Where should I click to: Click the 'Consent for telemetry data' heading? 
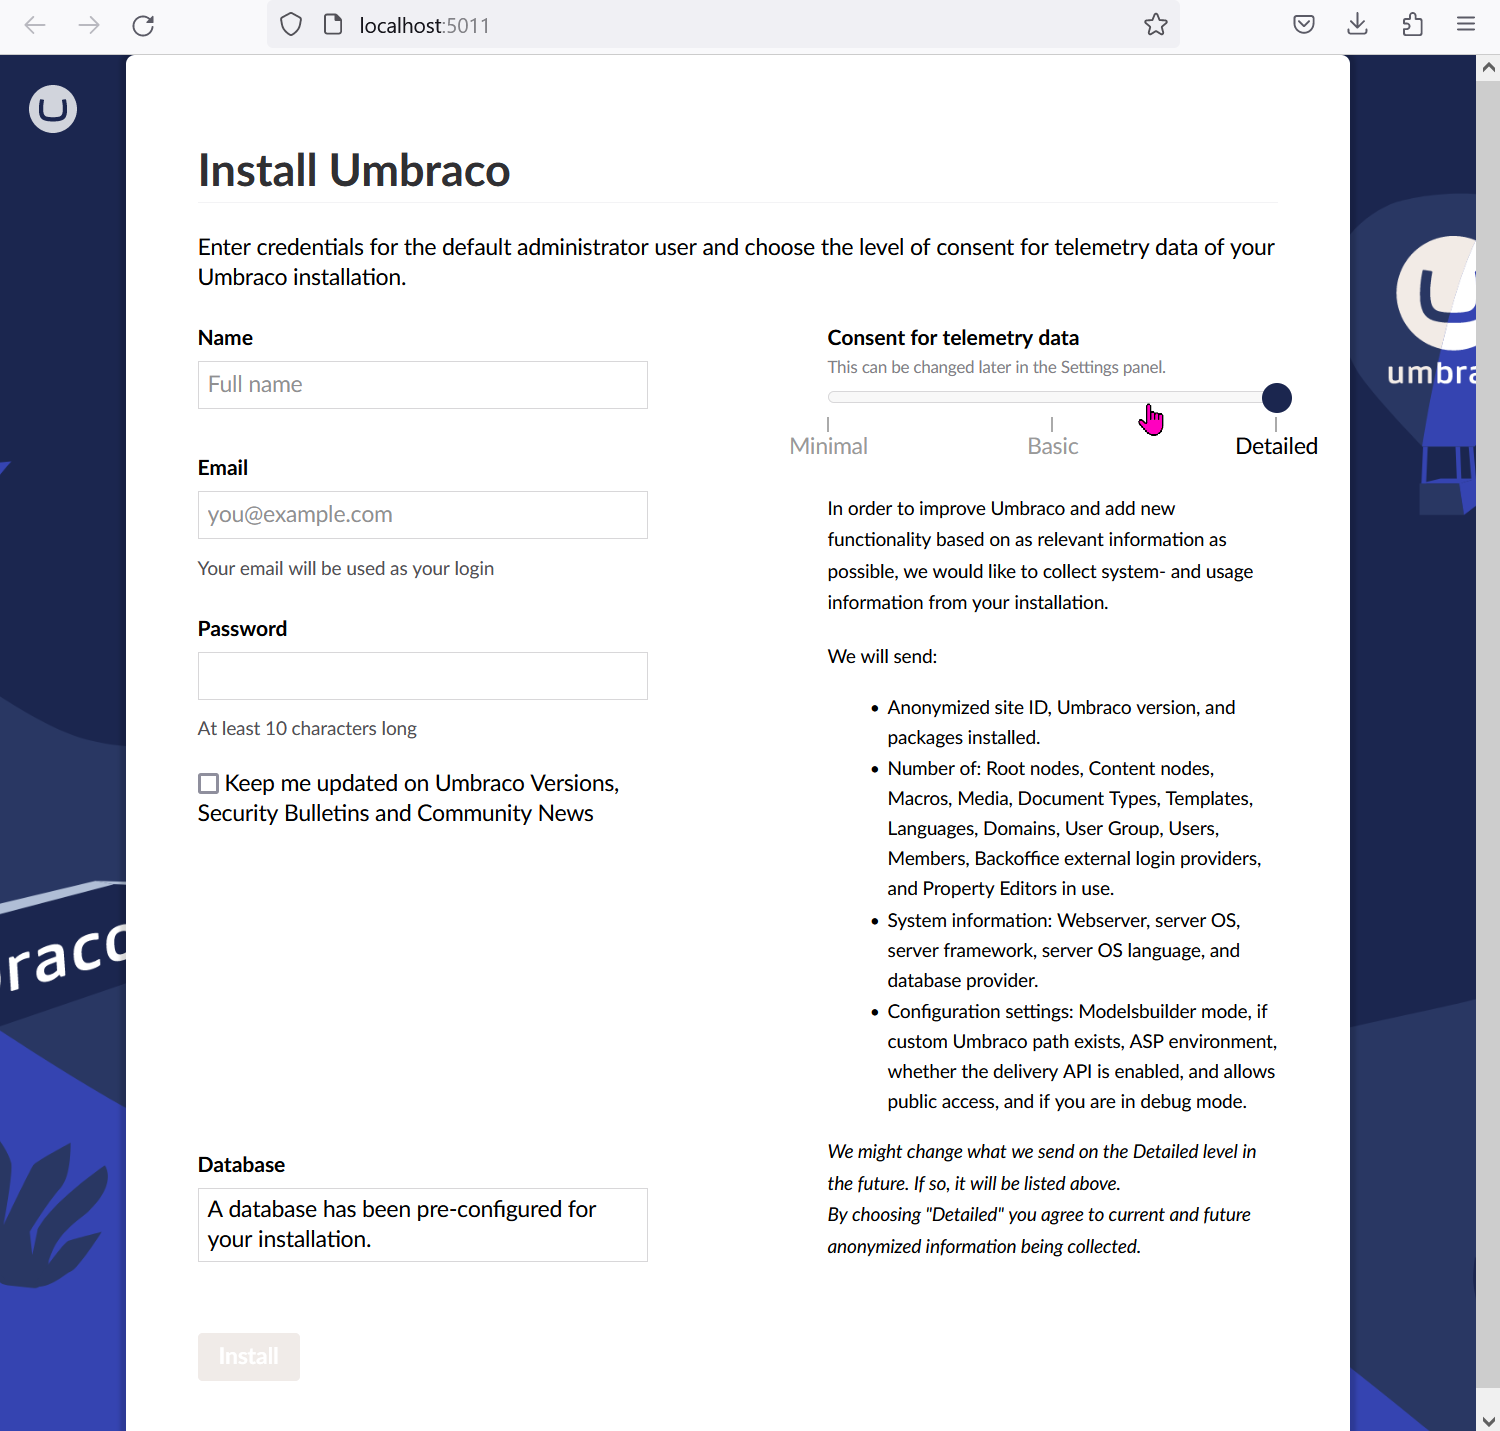pyautogui.click(x=953, y=338)
